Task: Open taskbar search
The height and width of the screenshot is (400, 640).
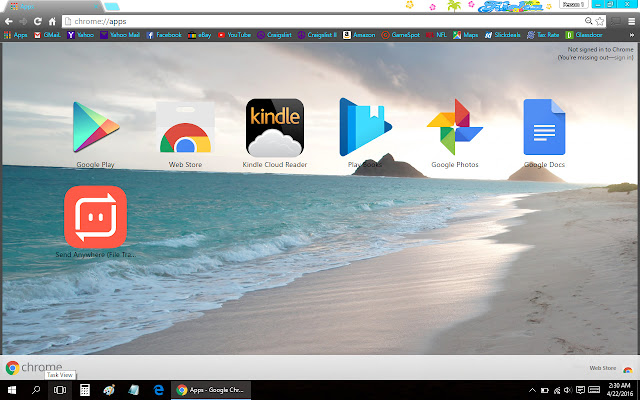Action: 36,390
